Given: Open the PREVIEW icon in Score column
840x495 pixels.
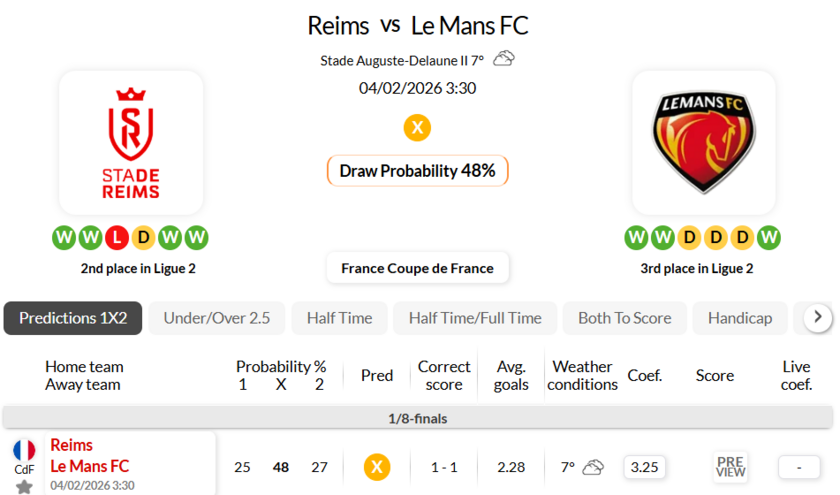Looking at the screenshot, I should point(731,467).
